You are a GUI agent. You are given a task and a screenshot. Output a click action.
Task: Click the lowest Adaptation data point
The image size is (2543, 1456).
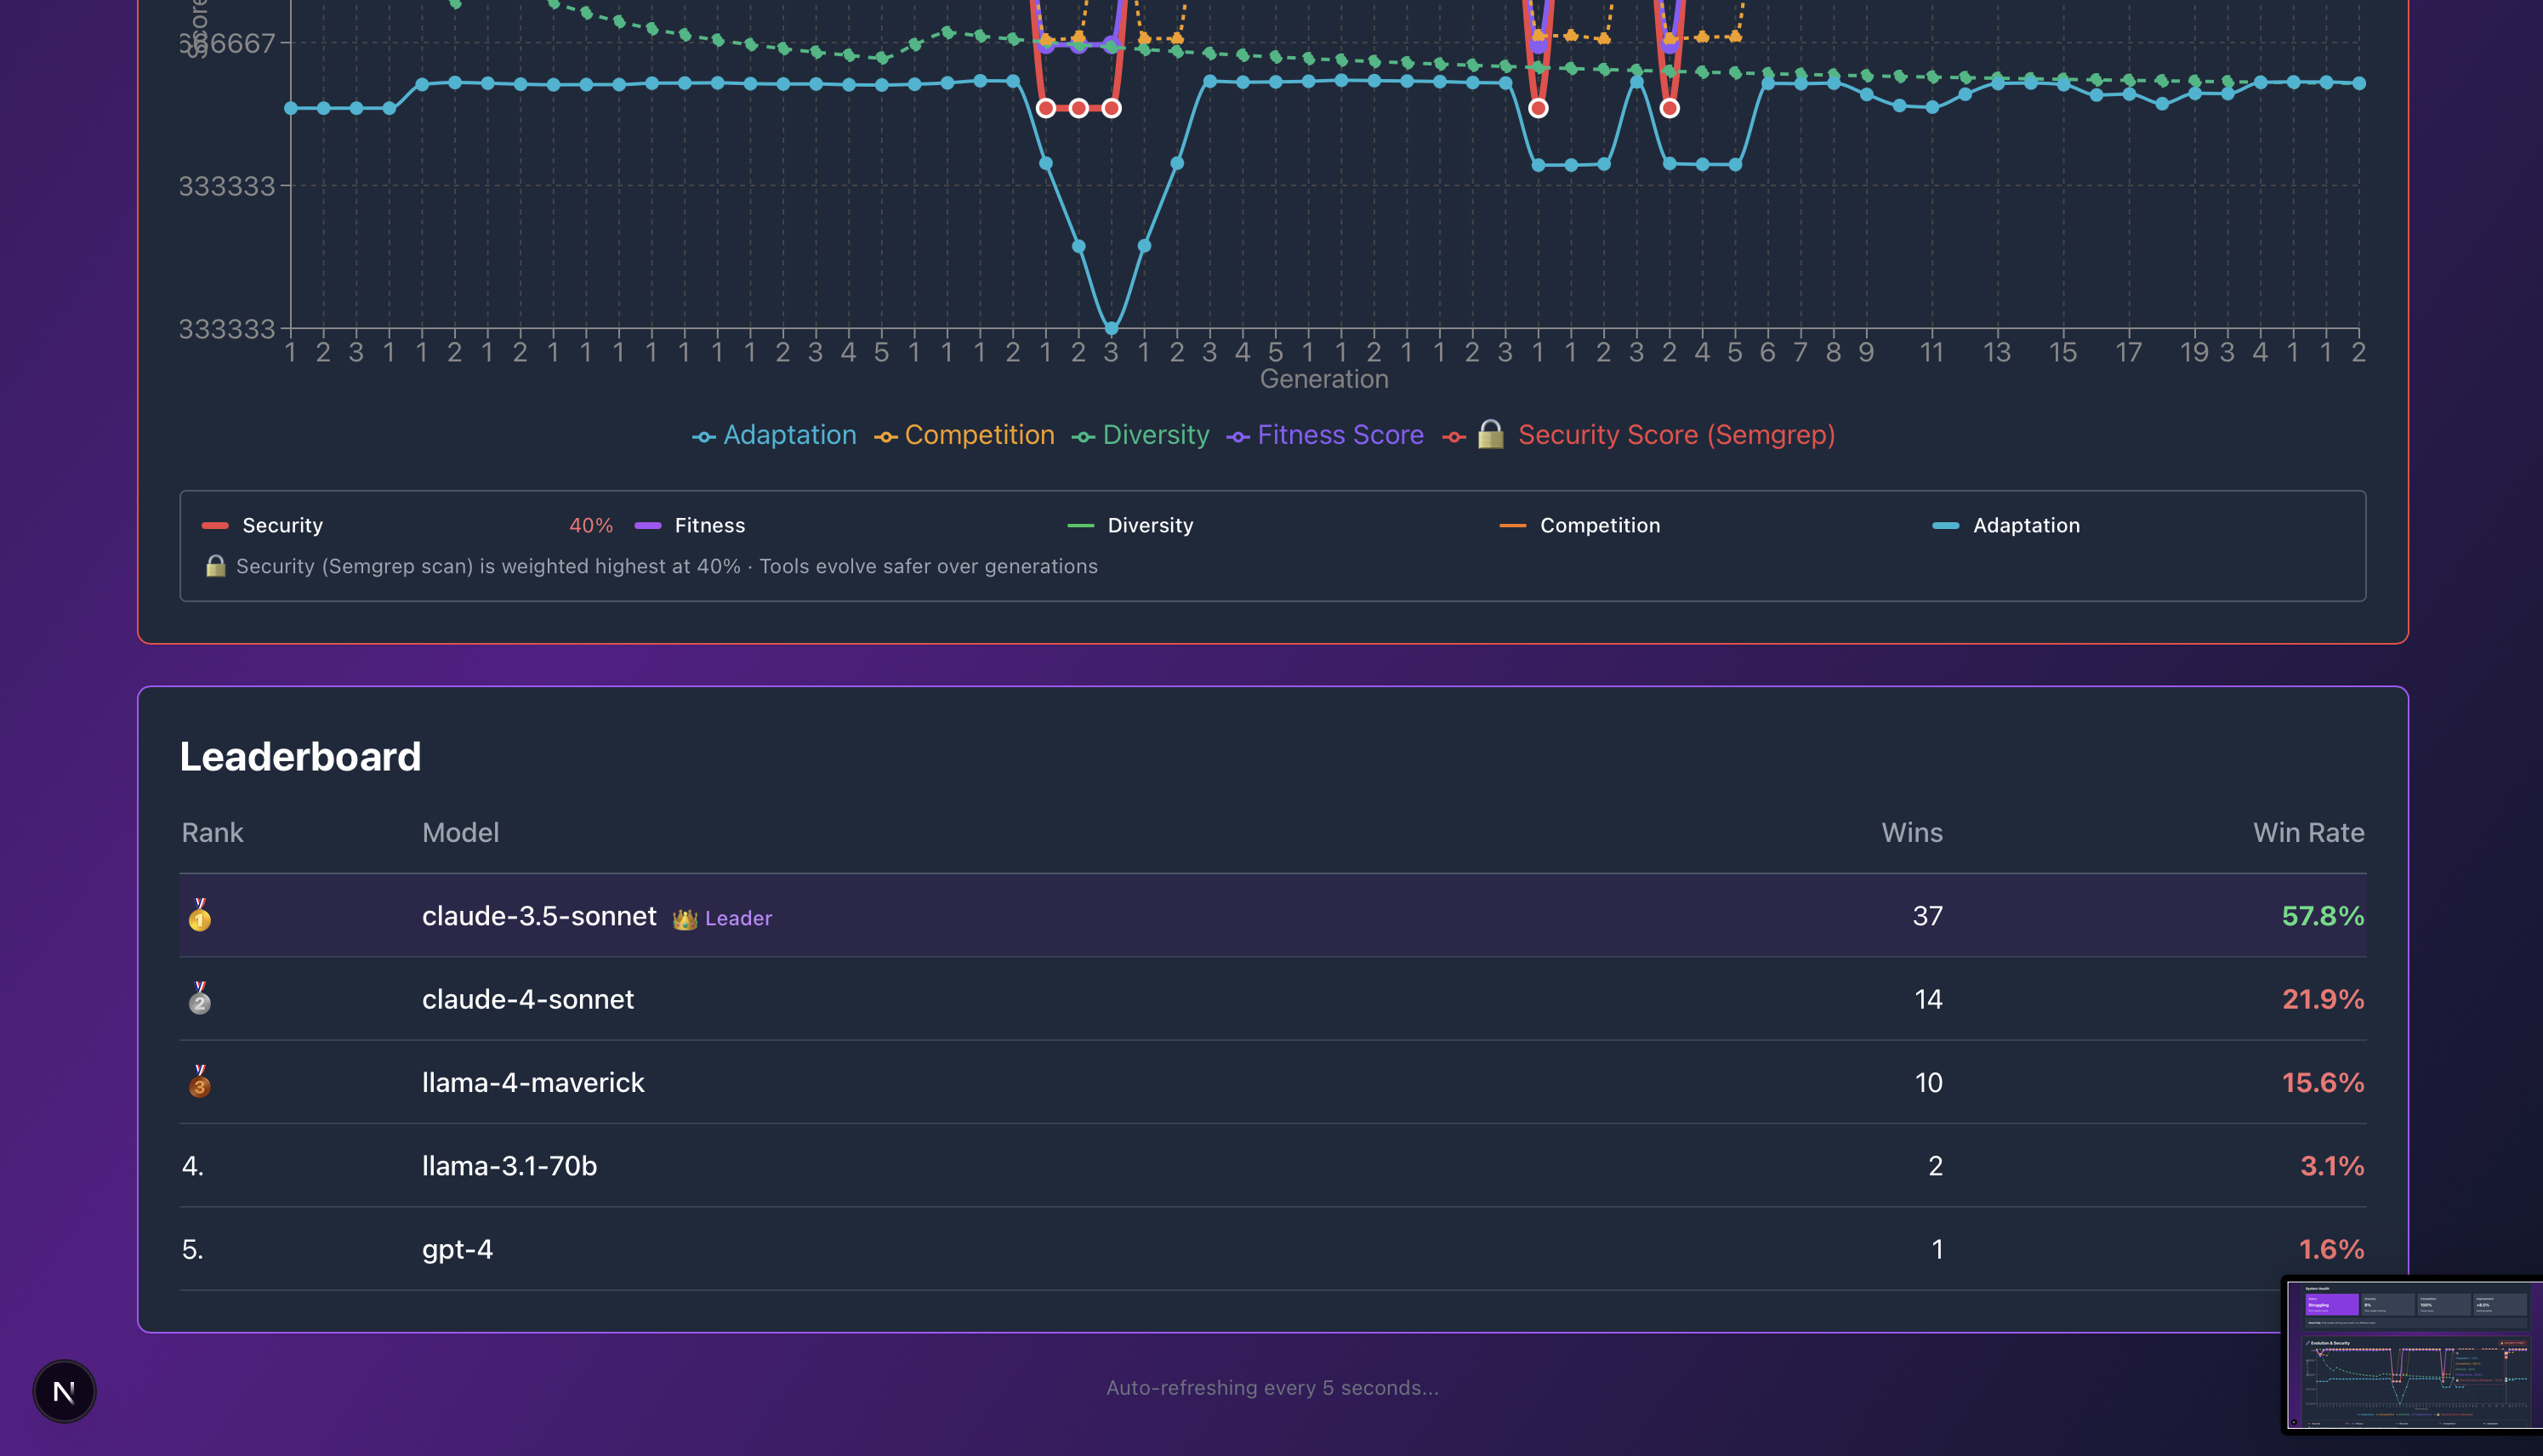coord(1111,328)
